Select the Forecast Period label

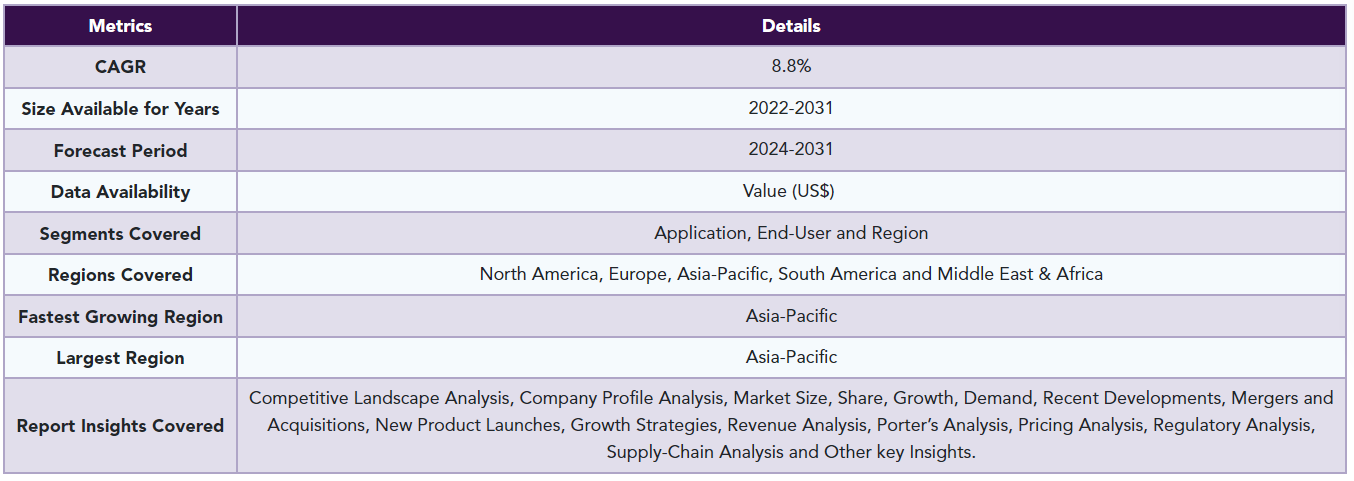pos(120,151)
